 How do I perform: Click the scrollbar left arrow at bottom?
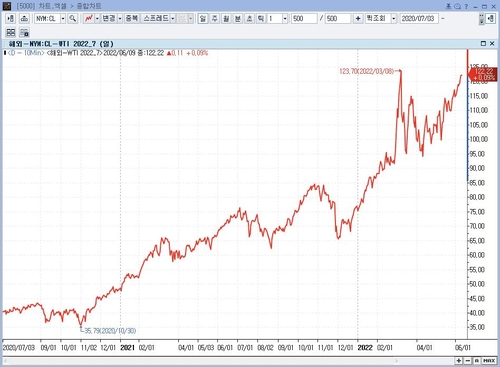pos(5,361)
